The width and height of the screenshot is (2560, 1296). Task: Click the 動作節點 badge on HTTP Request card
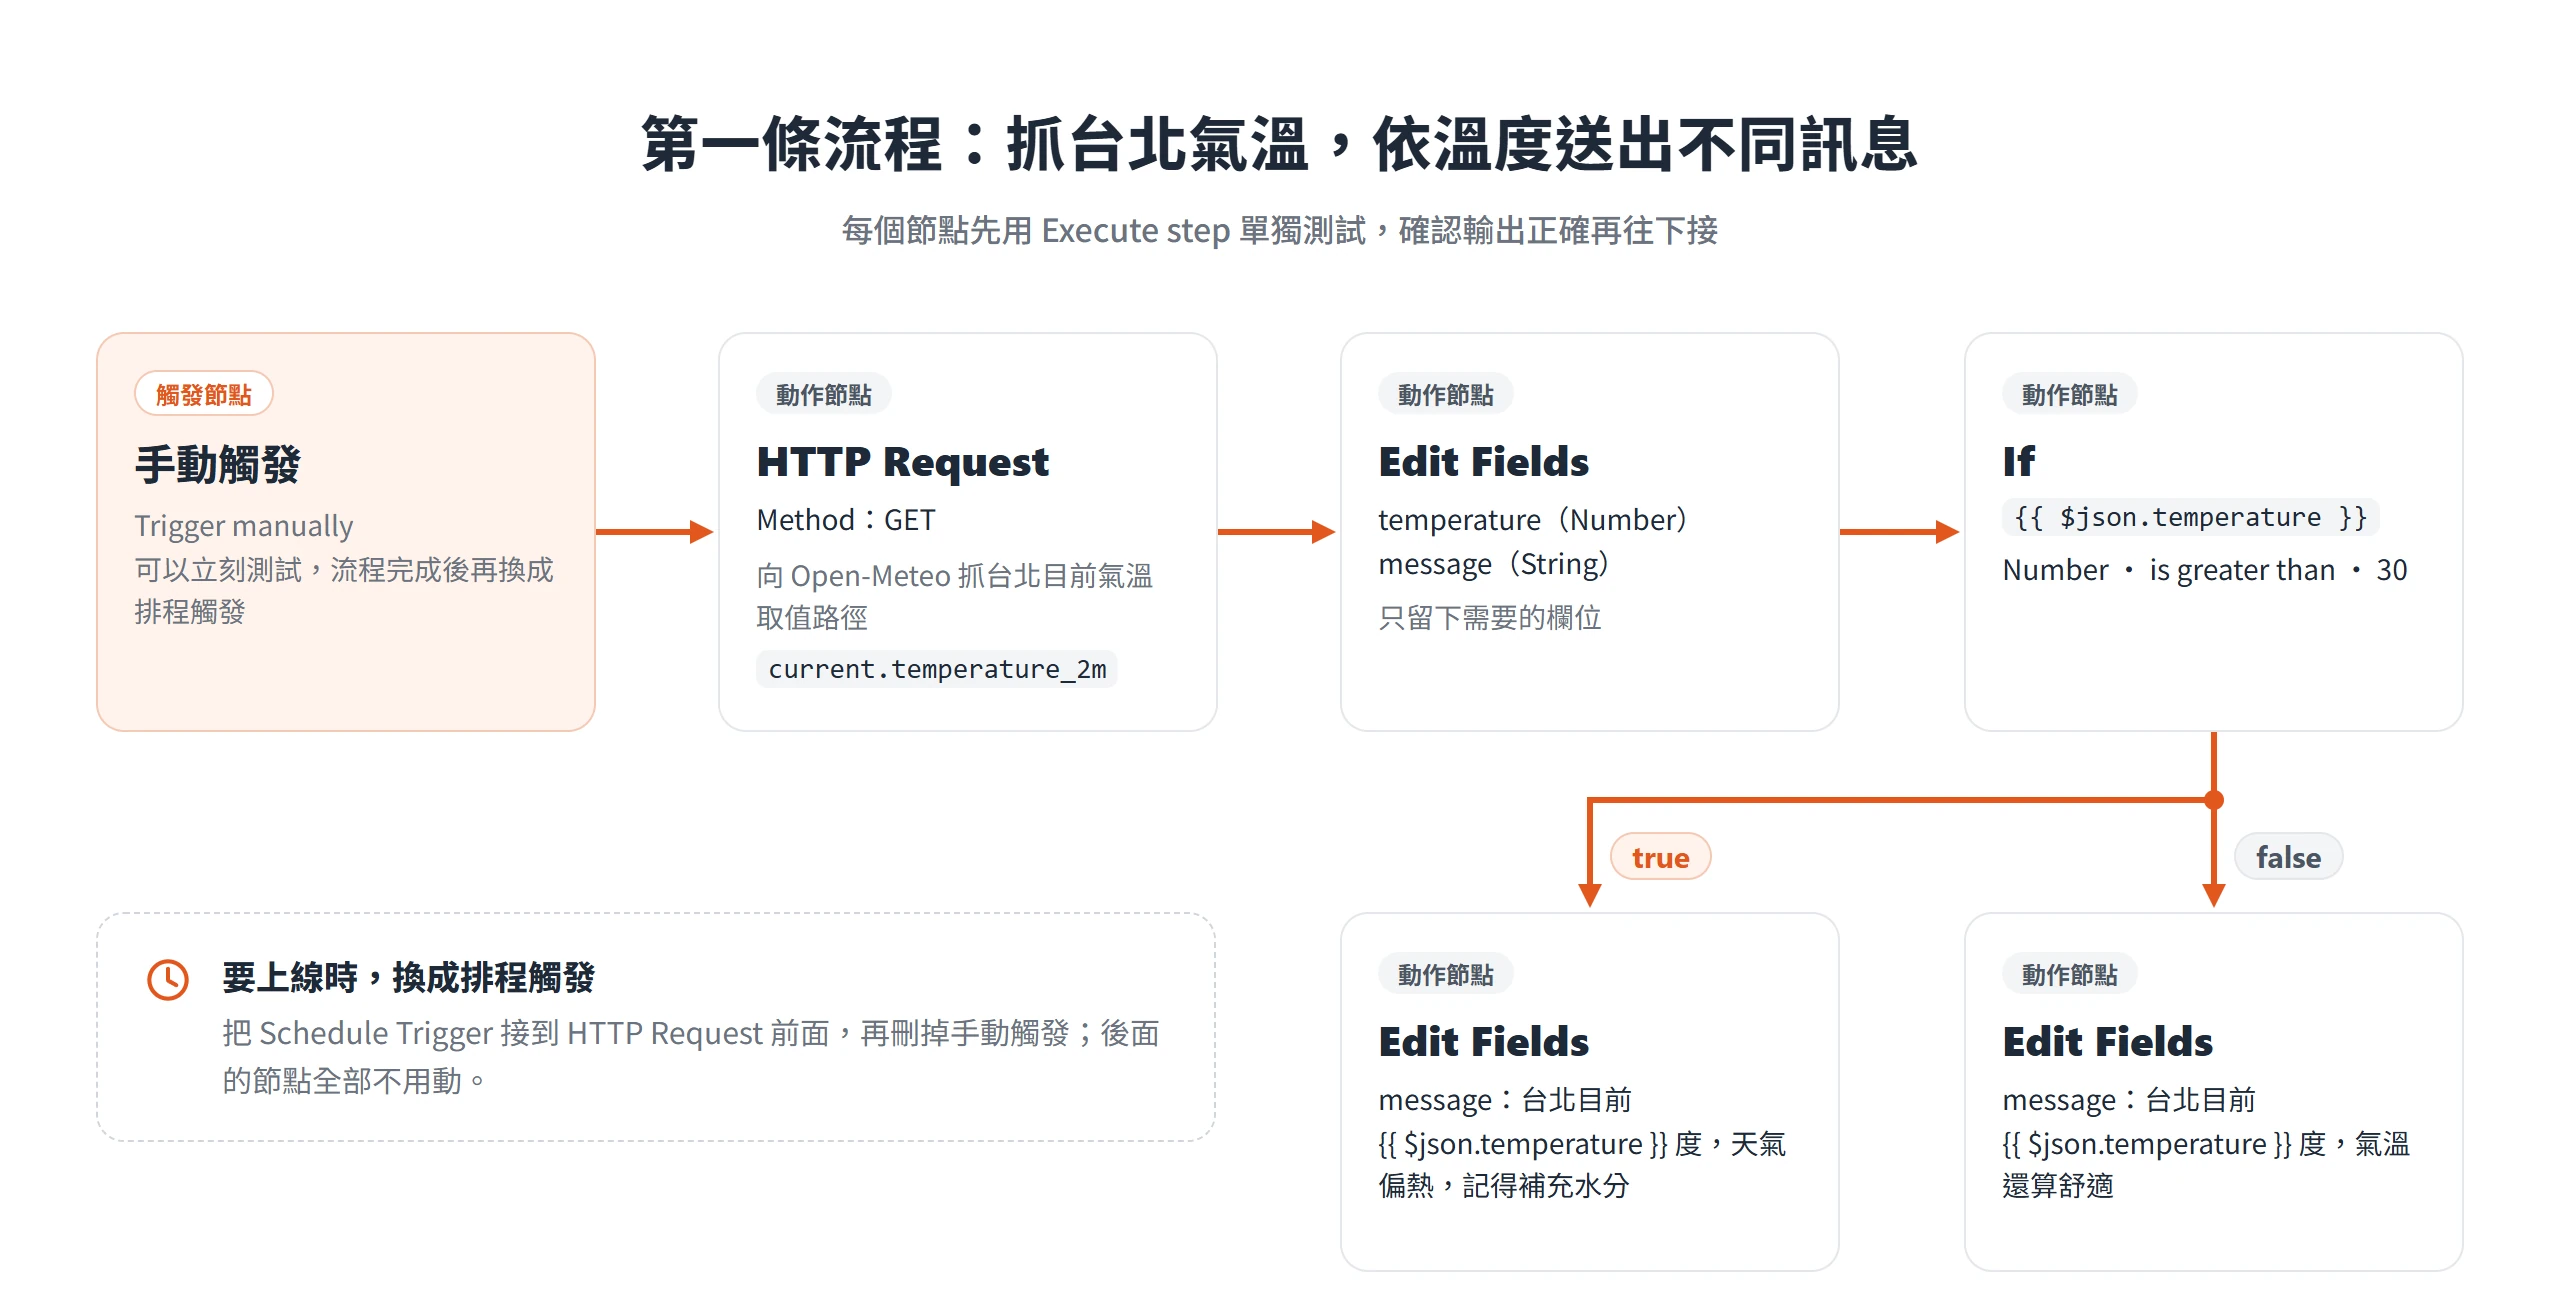point(824,394)
